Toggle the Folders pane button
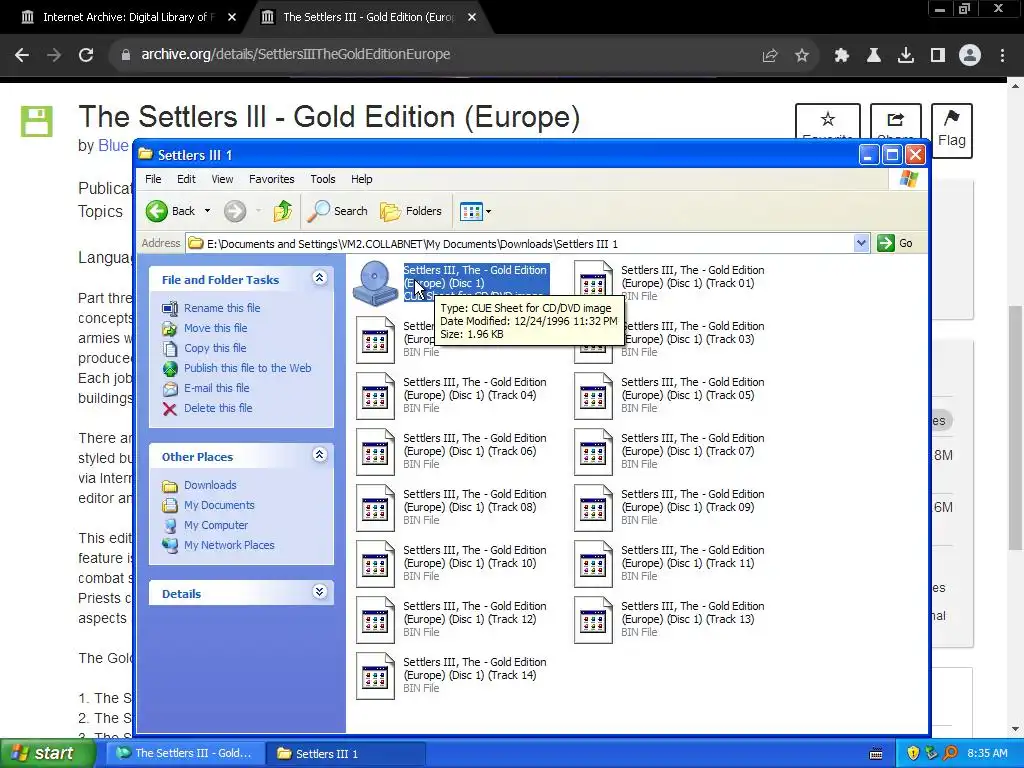Screen dimensions: 1024x768 tap(411, 211)
